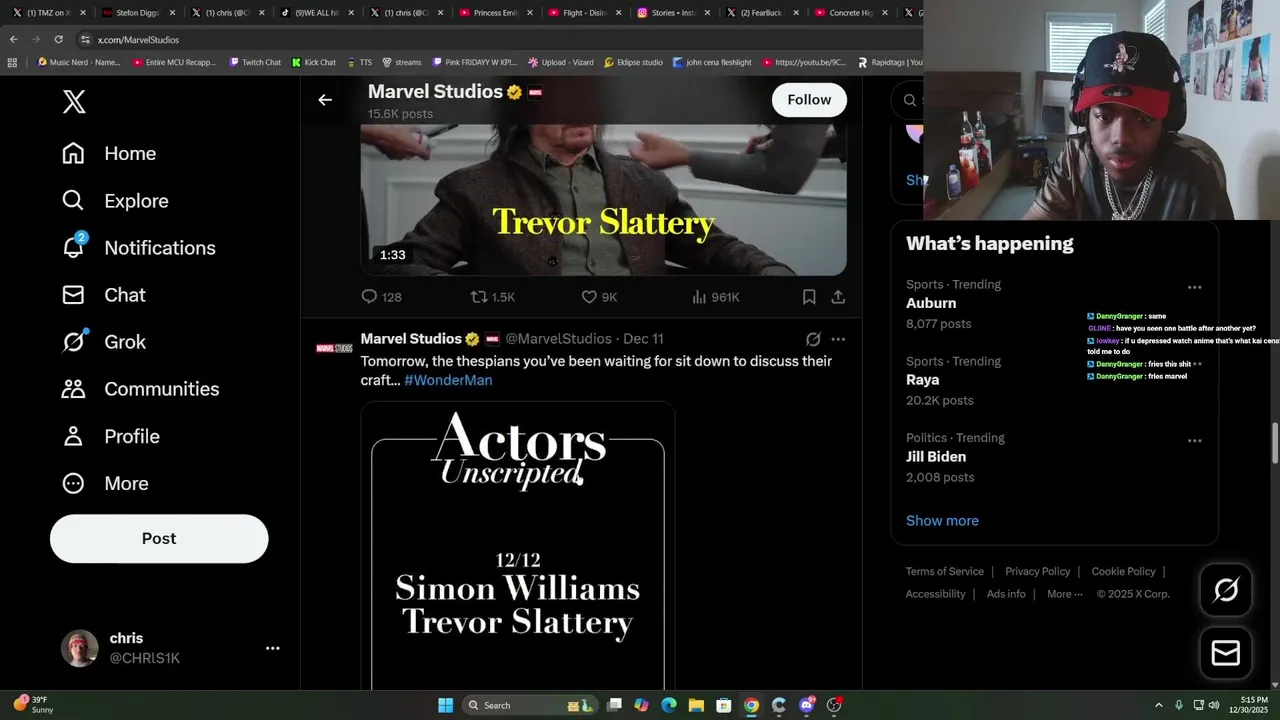Open more options on Dec 11 post
Viewport: 1280px width, 720px height.
tap(838, 339)
